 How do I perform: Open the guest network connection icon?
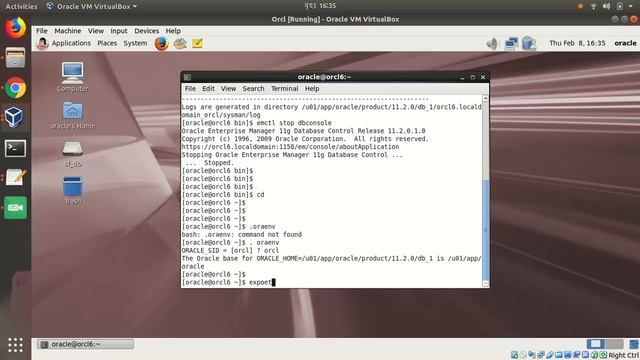point(511,43)
